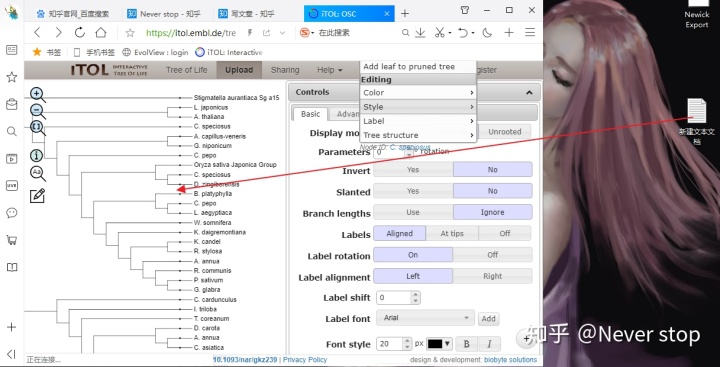Expand the Tree structure submenu
The width and height of the screenshot is (720, 367).
[418, 135]
